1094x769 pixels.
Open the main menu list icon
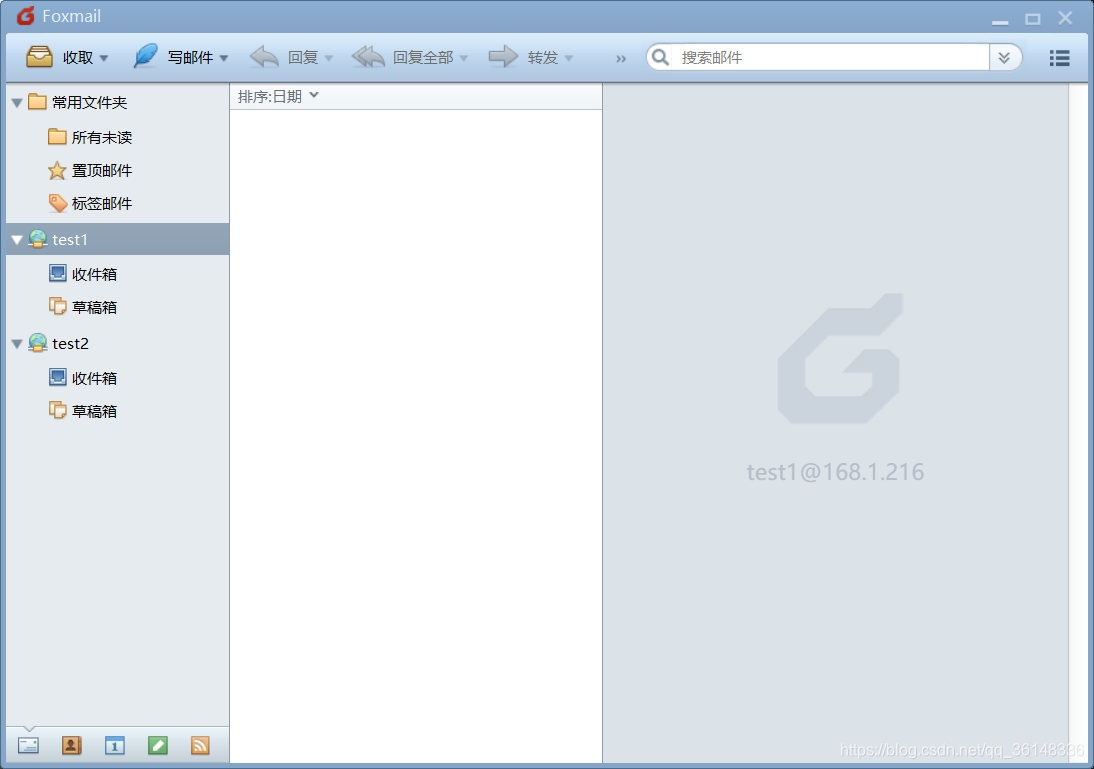(x=1059, y=58)
